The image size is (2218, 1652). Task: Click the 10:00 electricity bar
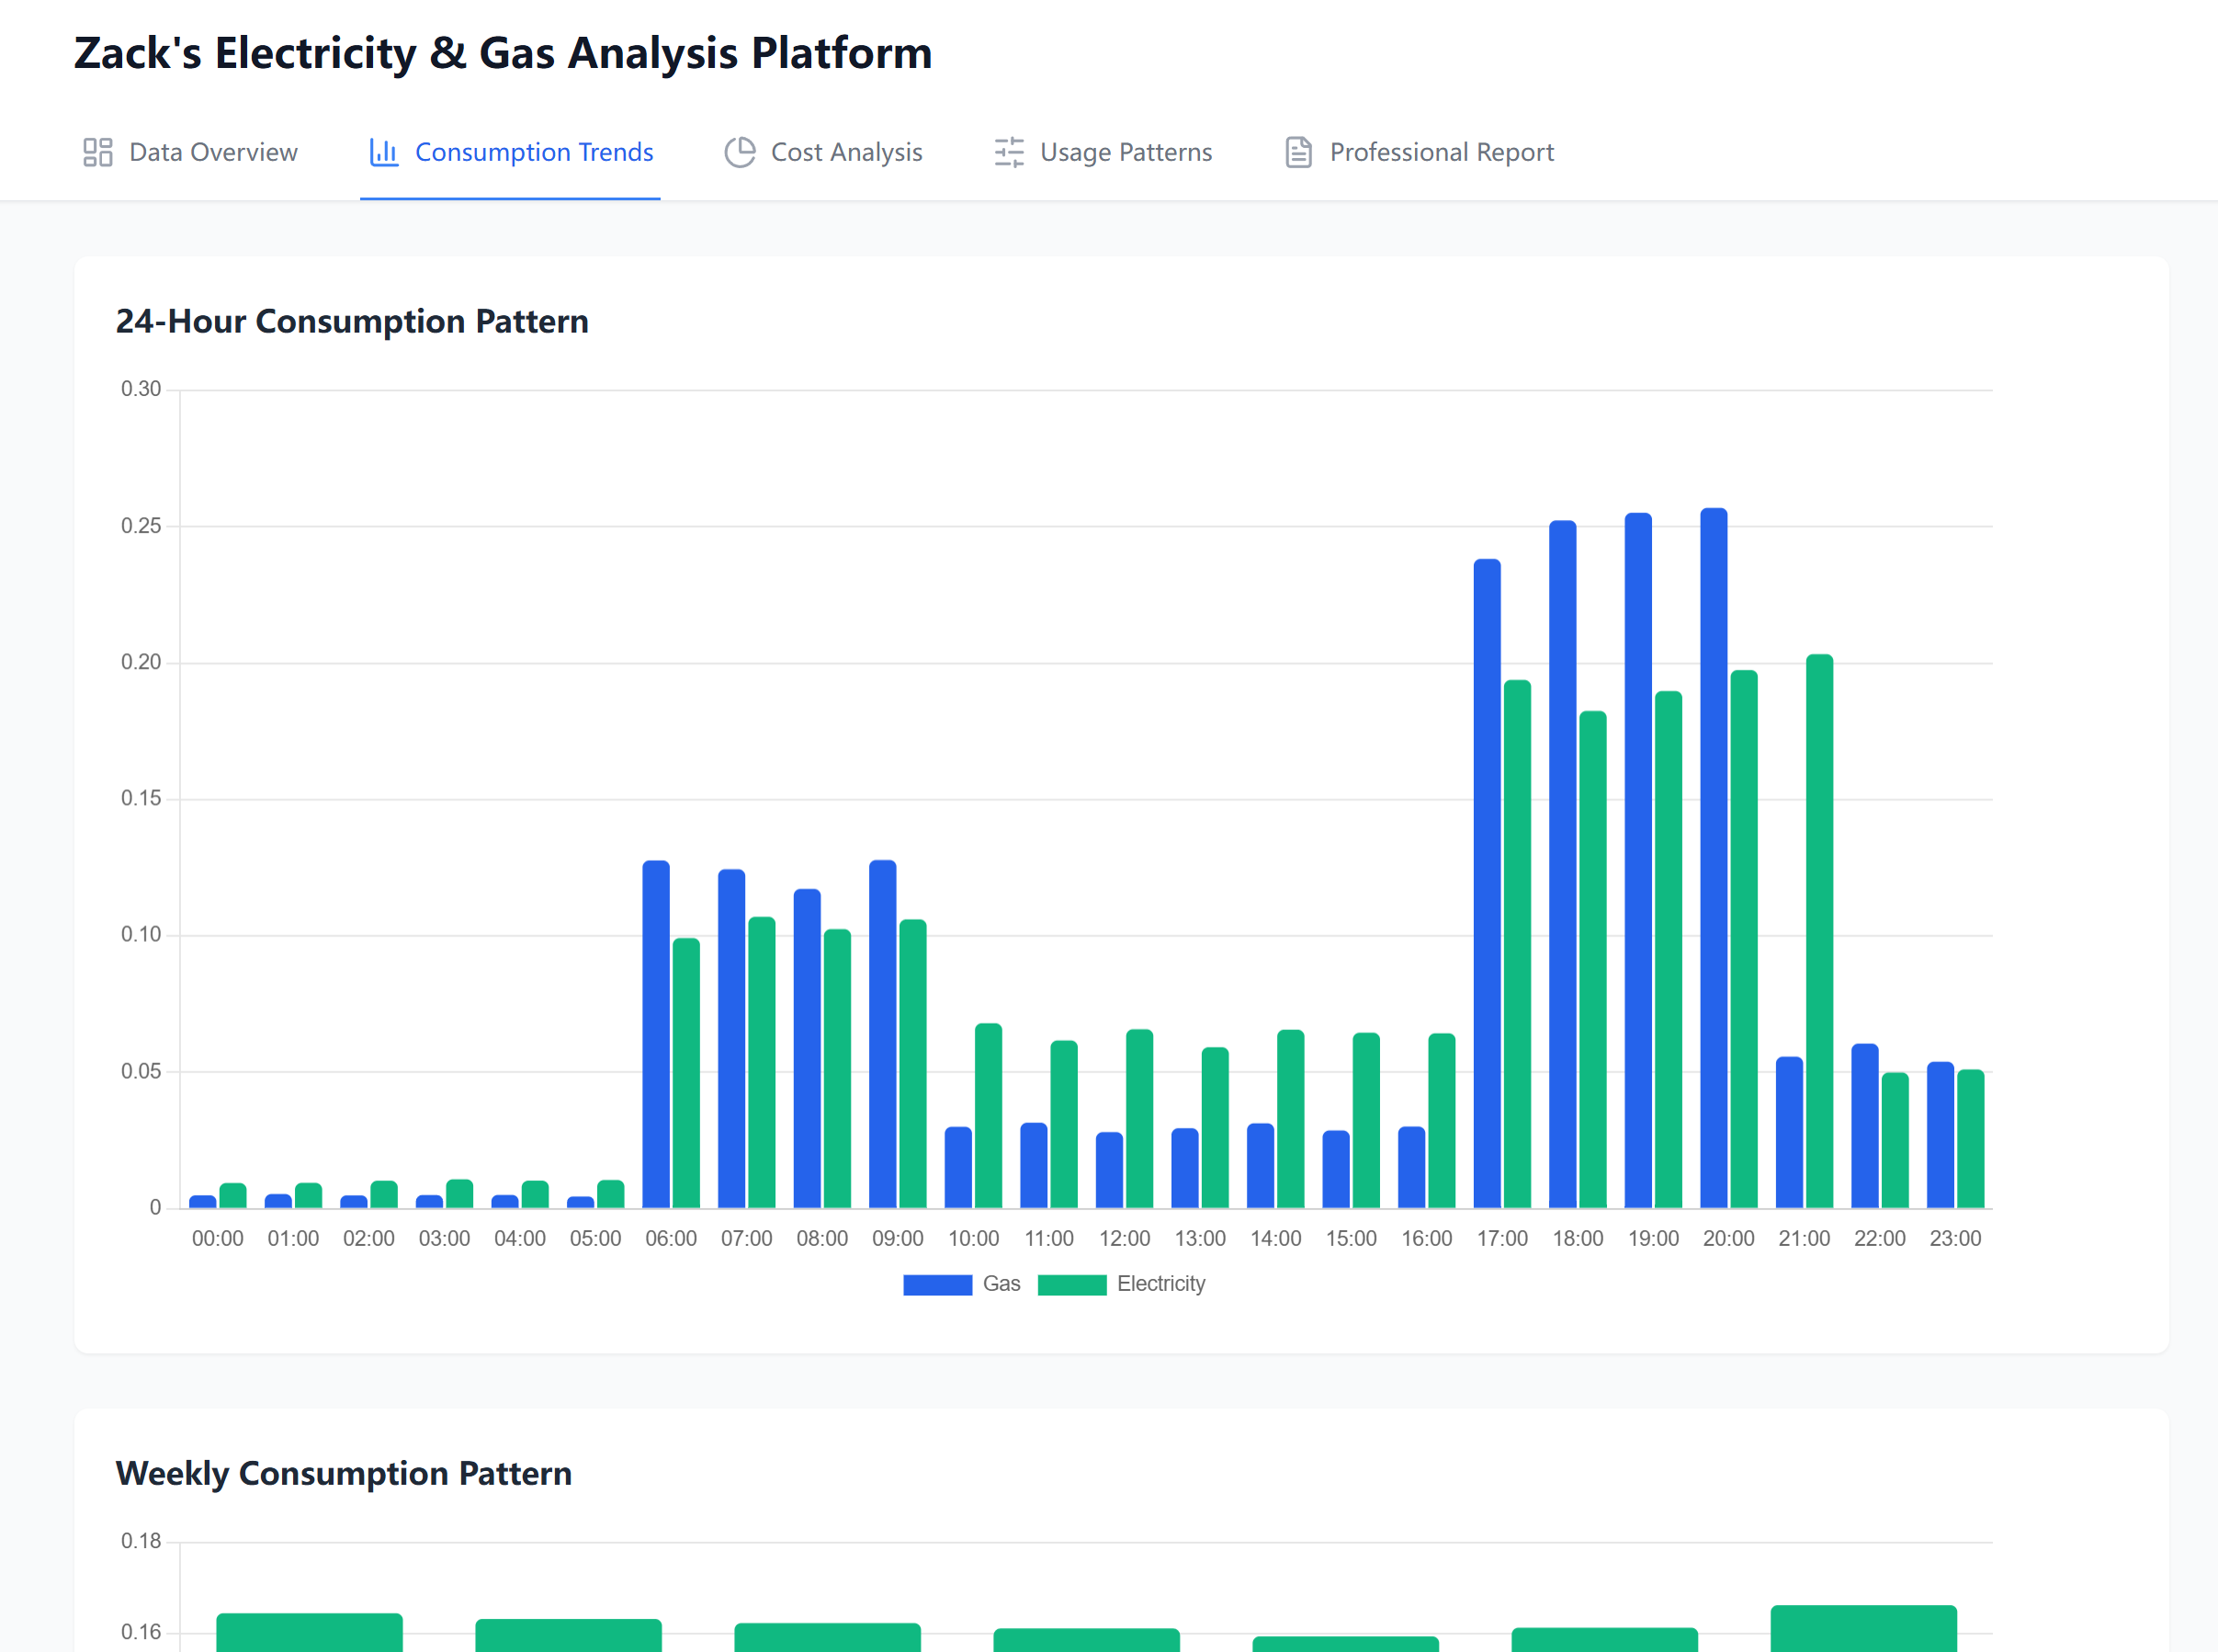pos(988,1116)
